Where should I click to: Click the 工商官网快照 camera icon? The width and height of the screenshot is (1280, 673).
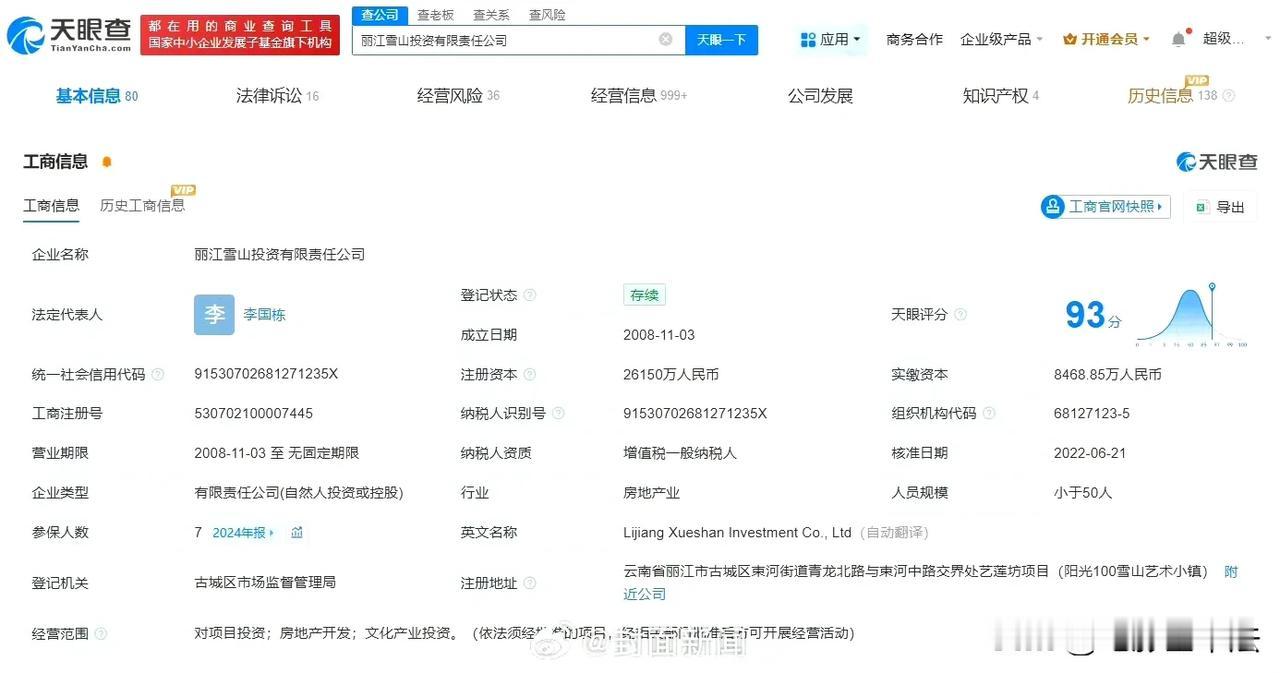tap(1052, 207)
